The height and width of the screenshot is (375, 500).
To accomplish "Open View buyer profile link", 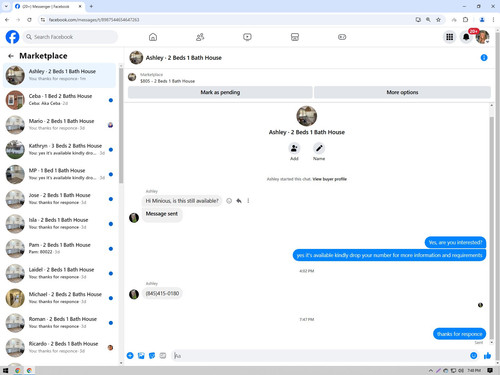I will click(x=329, y=179).
